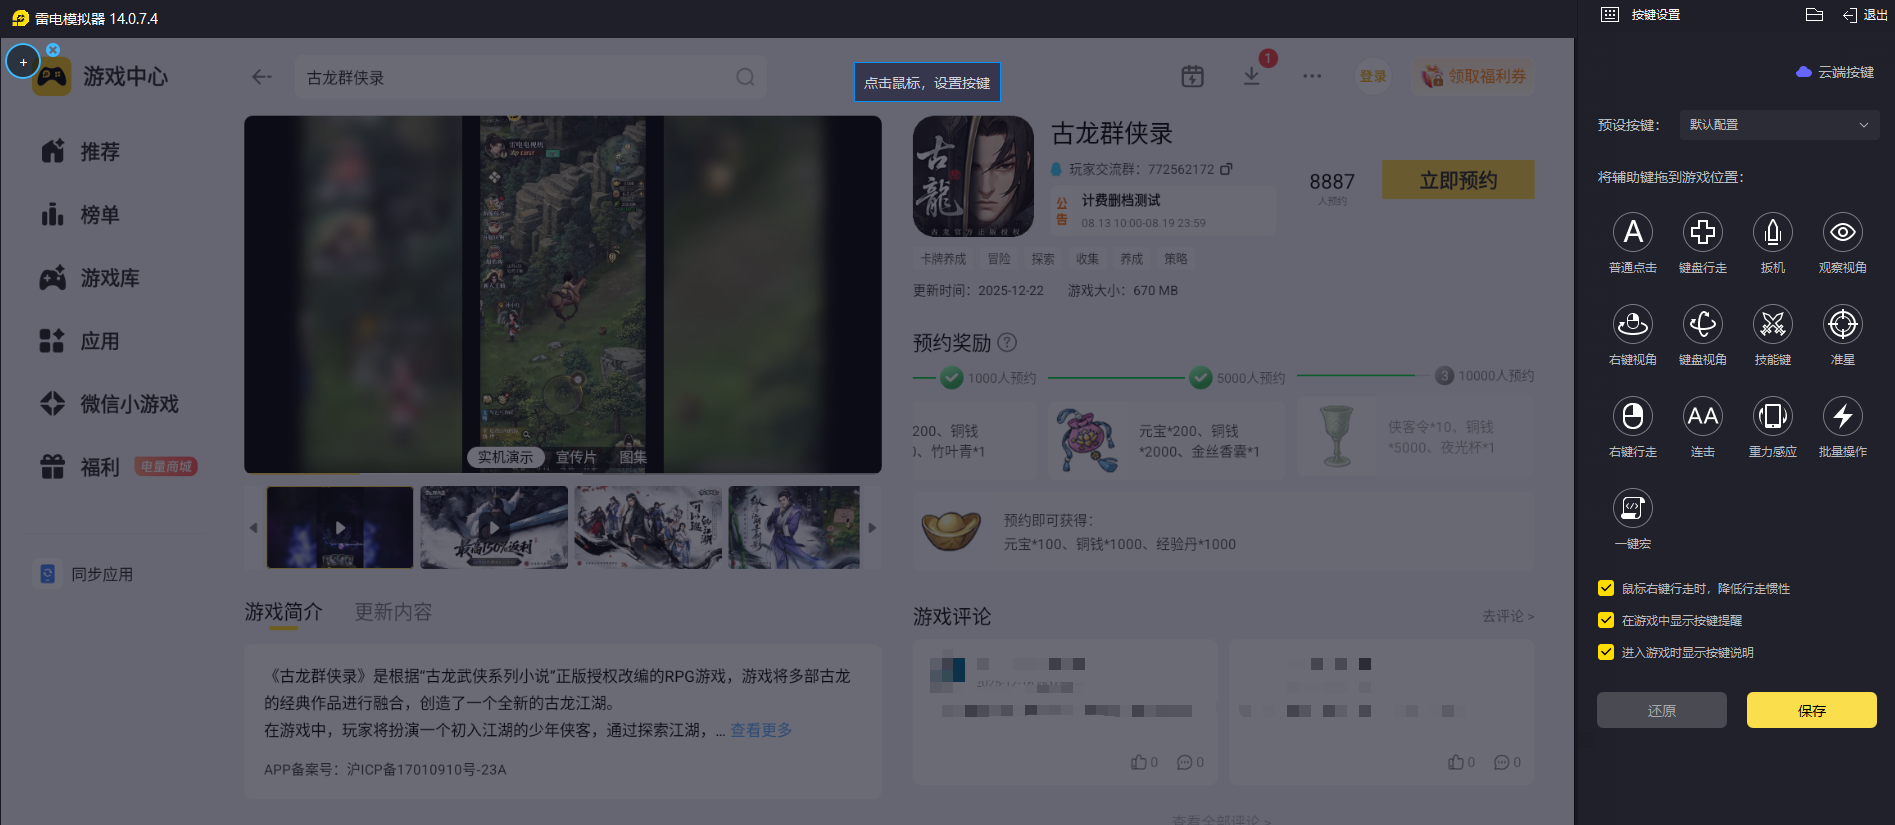The width and height of the screenshot is (1895, 825).
Task: Open the 去评论 link
Action: pos(1508,616)
